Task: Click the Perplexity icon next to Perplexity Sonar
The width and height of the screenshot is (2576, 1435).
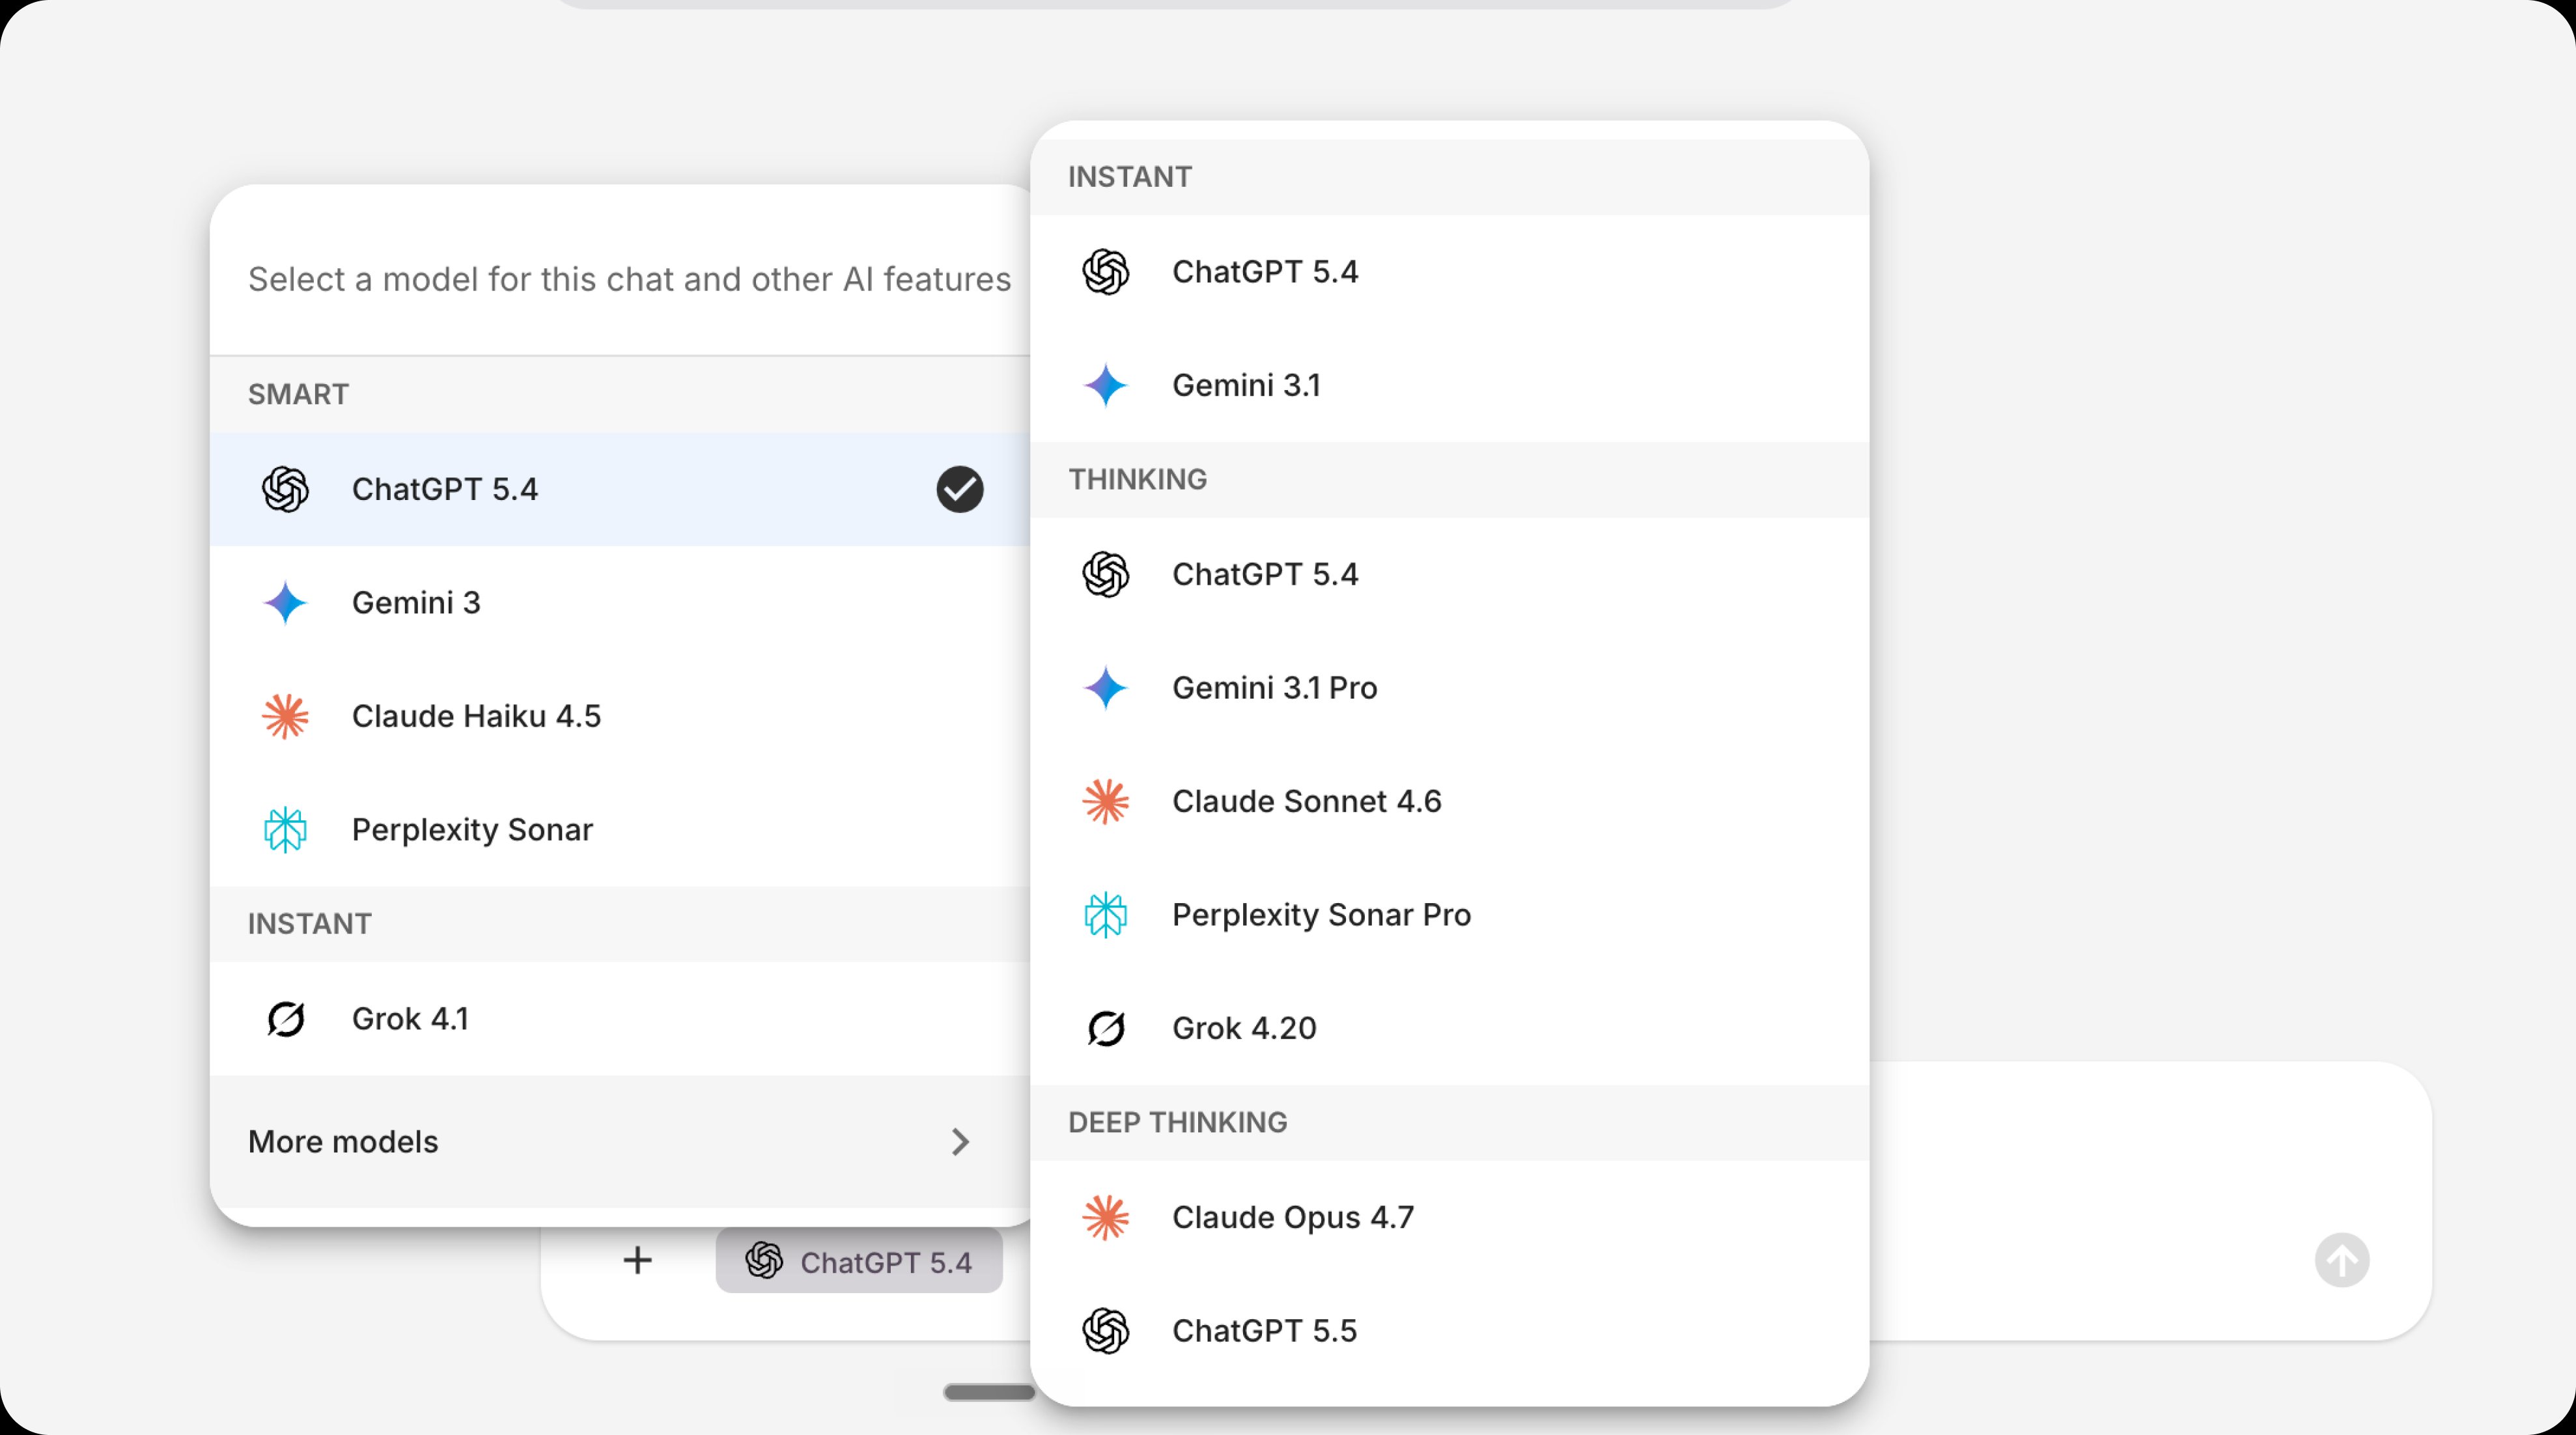Action: click(285, 830)
